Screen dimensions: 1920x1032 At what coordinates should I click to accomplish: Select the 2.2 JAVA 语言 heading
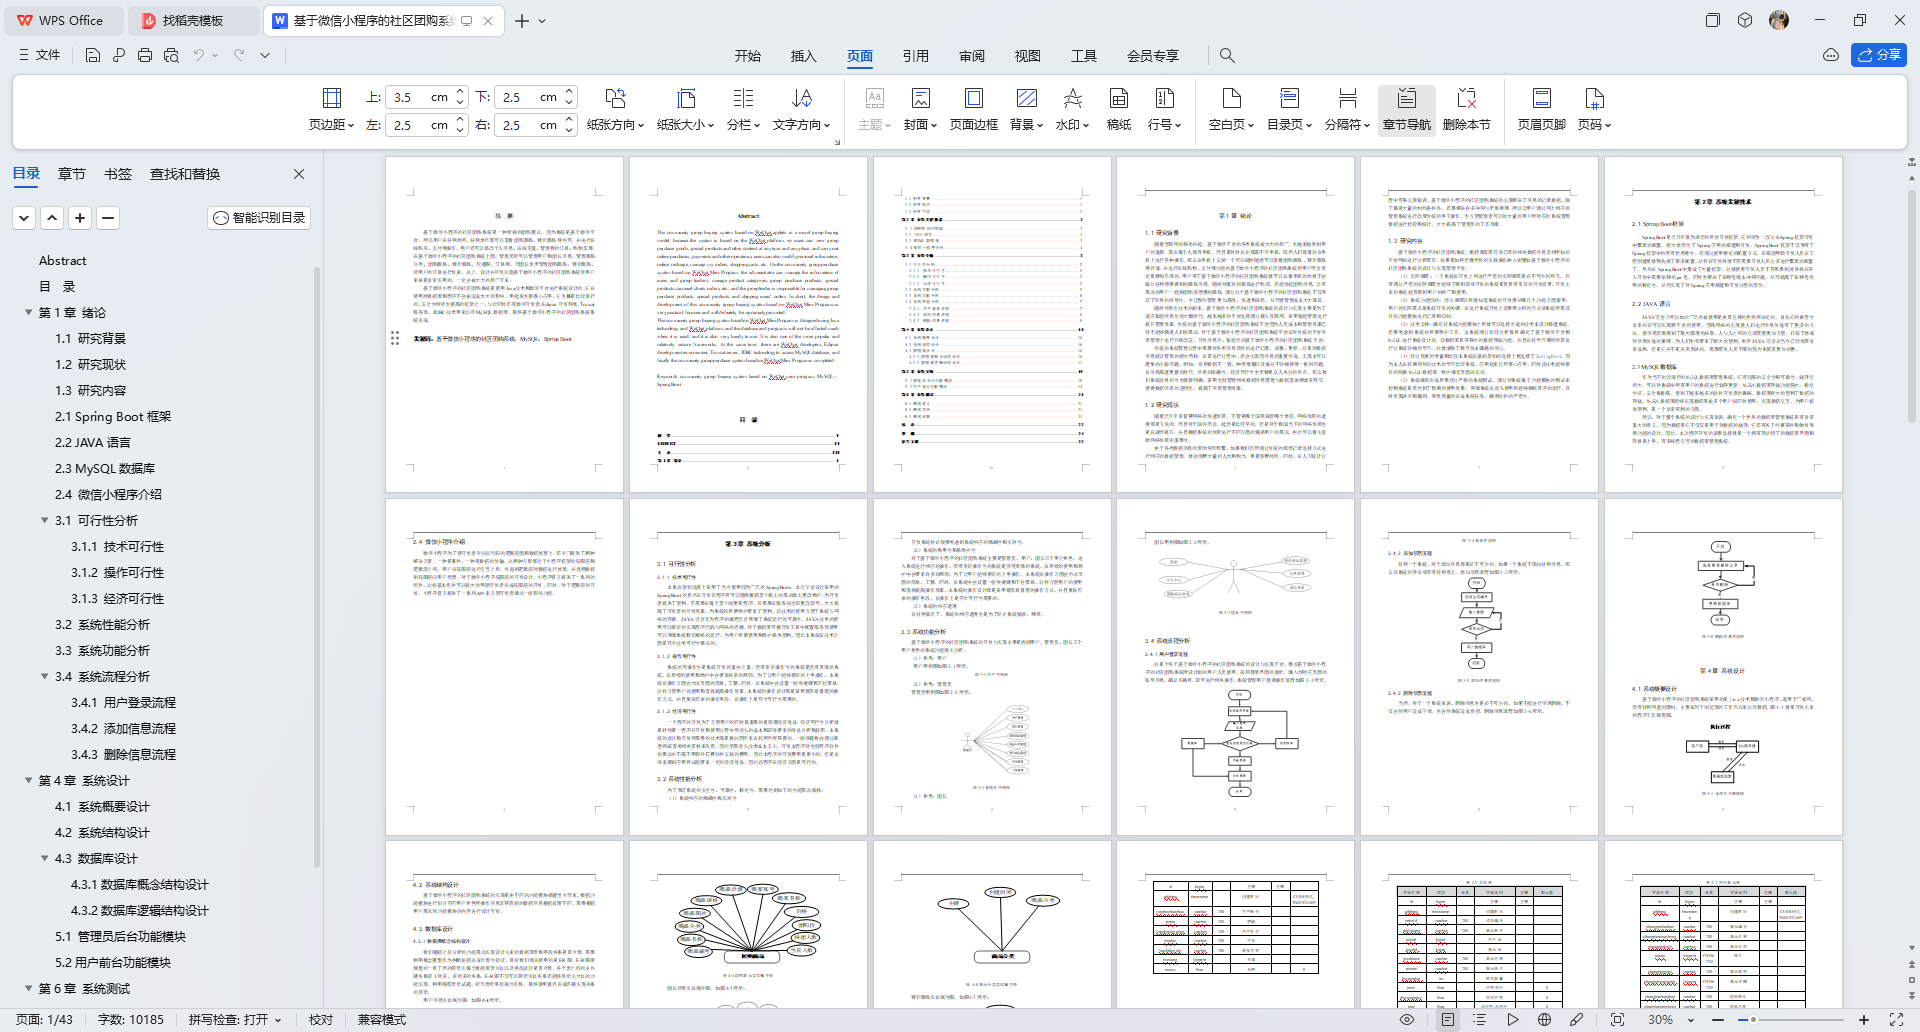pos(93,442)
